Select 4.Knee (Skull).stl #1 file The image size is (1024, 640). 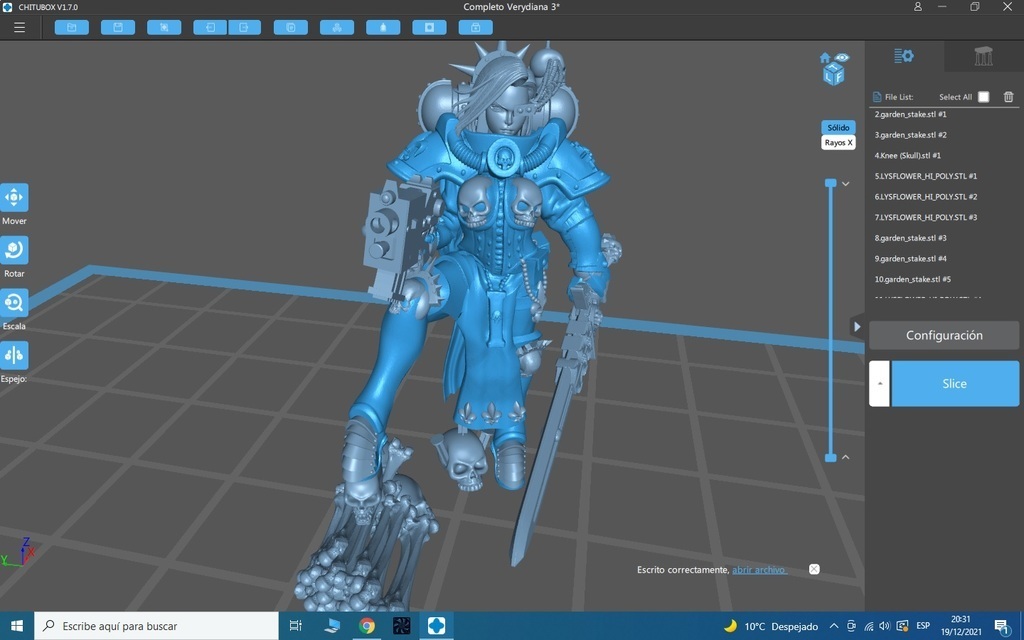pos(908,155)
